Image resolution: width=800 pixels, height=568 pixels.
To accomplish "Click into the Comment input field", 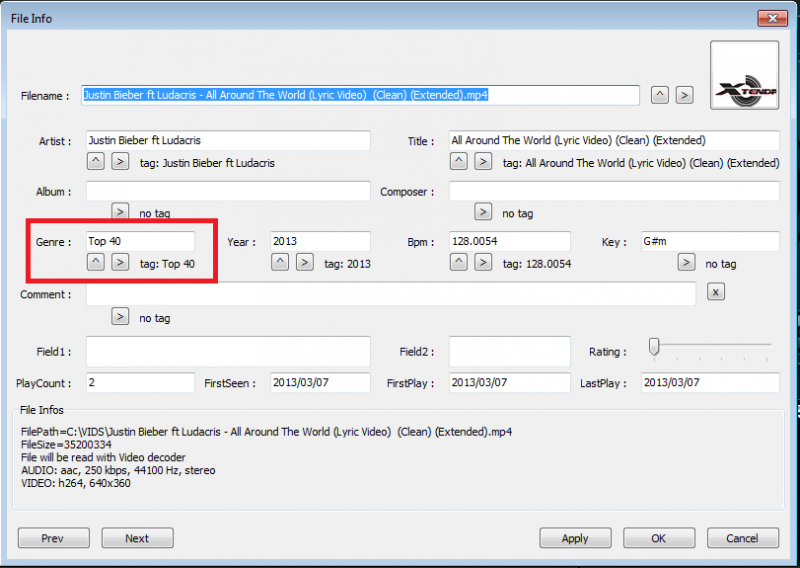I will point(391,294).
